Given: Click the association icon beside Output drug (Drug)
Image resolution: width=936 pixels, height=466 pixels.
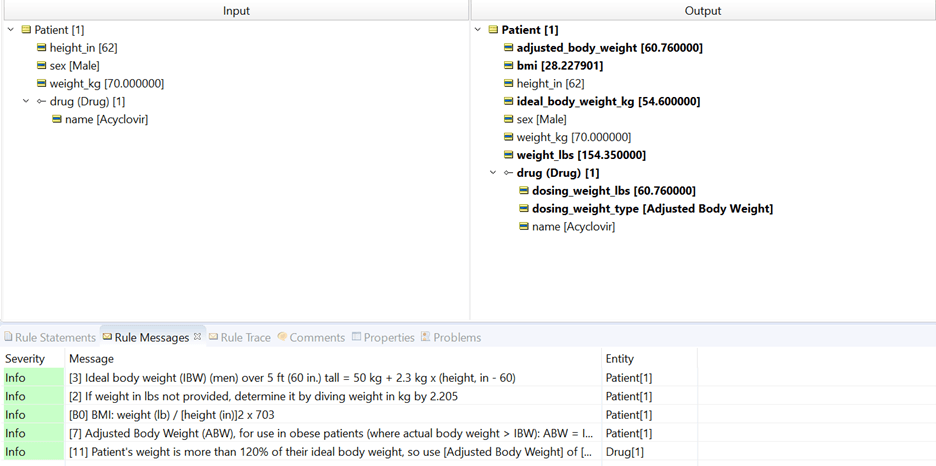Looking at the screenshot, I should (x=508, y=173).
